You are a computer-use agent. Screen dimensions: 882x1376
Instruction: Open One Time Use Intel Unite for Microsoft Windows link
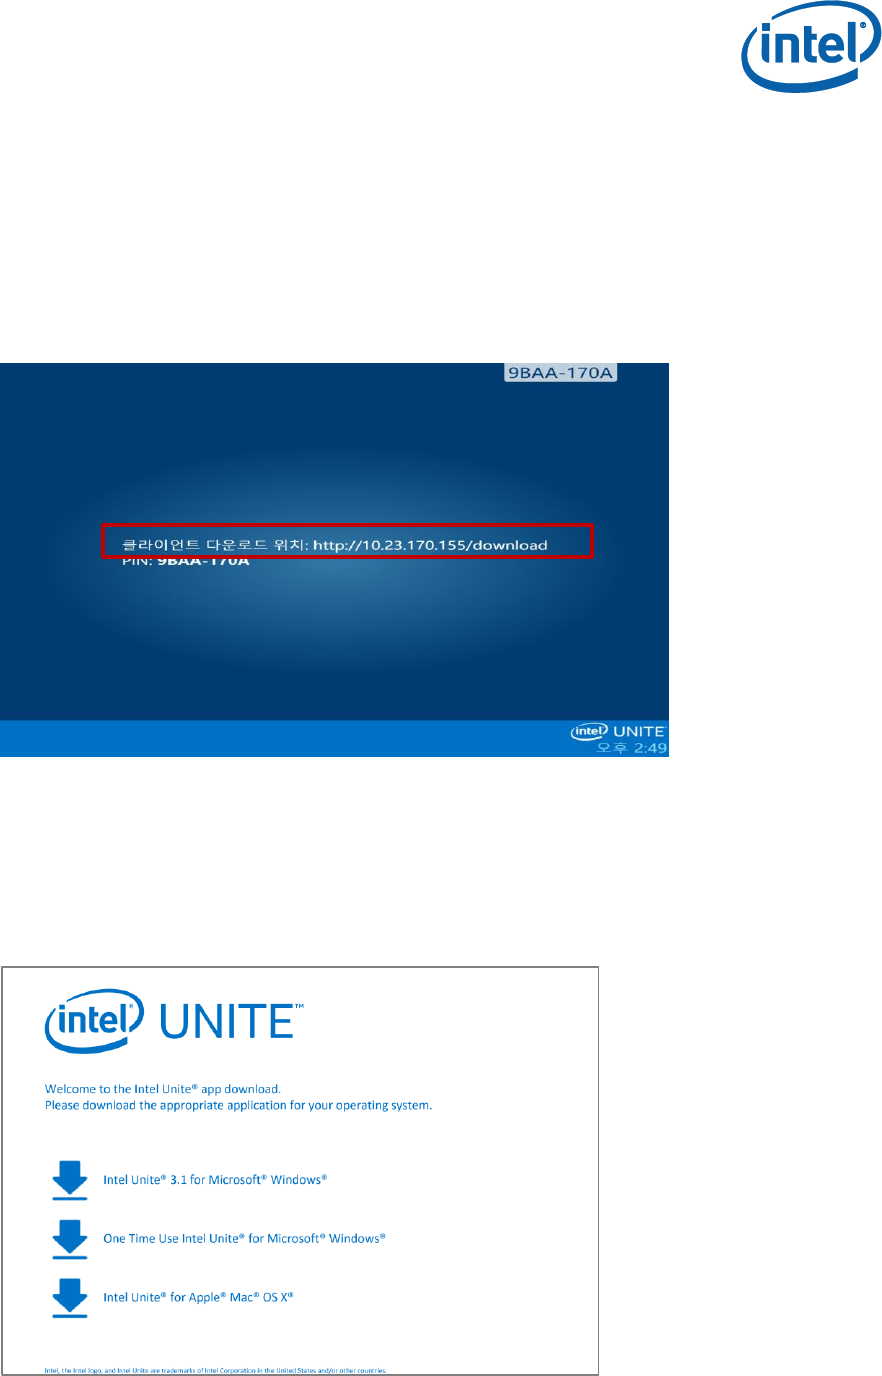pyautogui.click(x=244, y=1238)
